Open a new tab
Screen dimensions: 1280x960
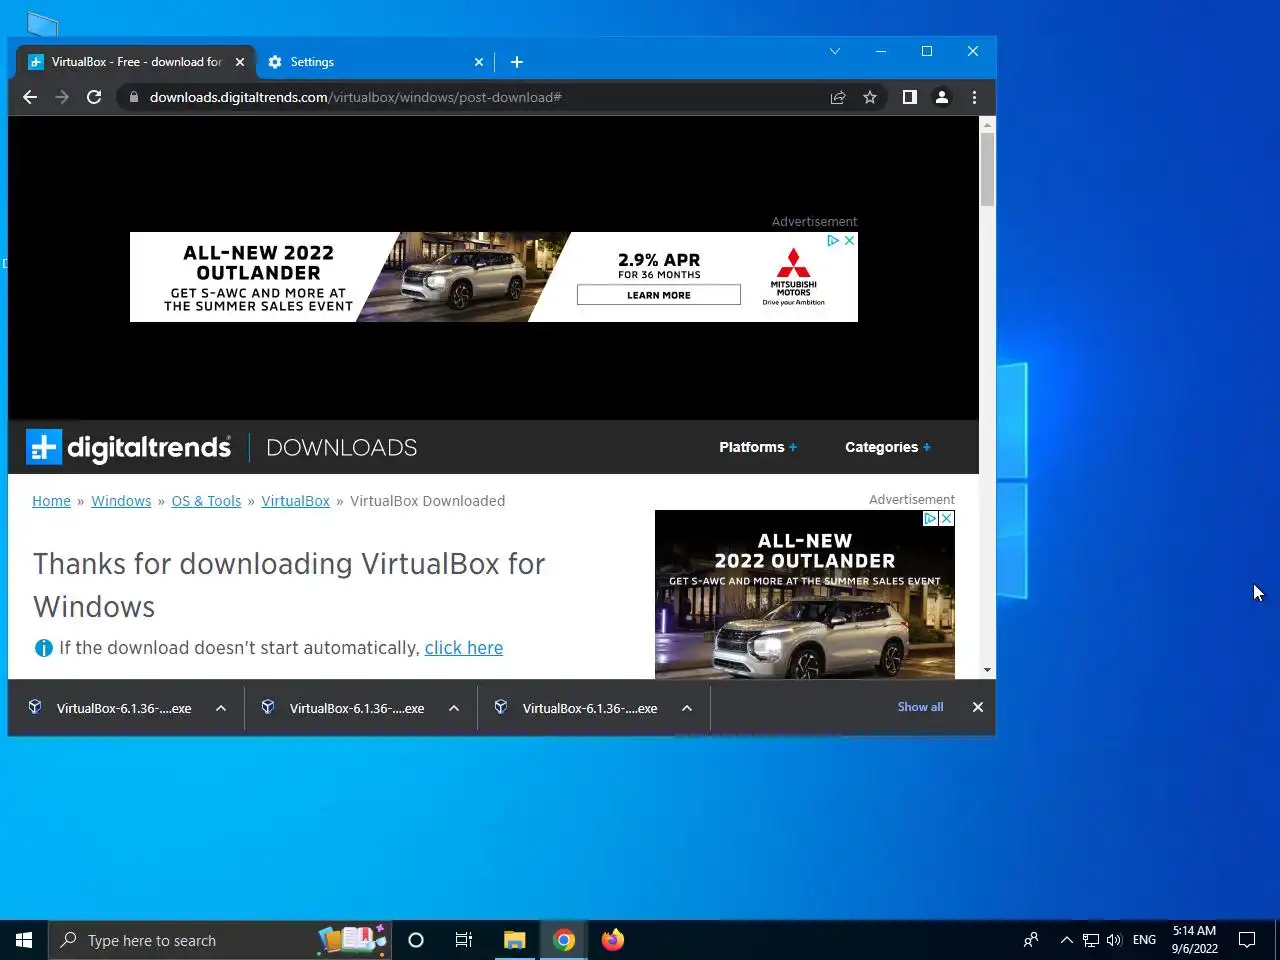(x=517, y=62)
